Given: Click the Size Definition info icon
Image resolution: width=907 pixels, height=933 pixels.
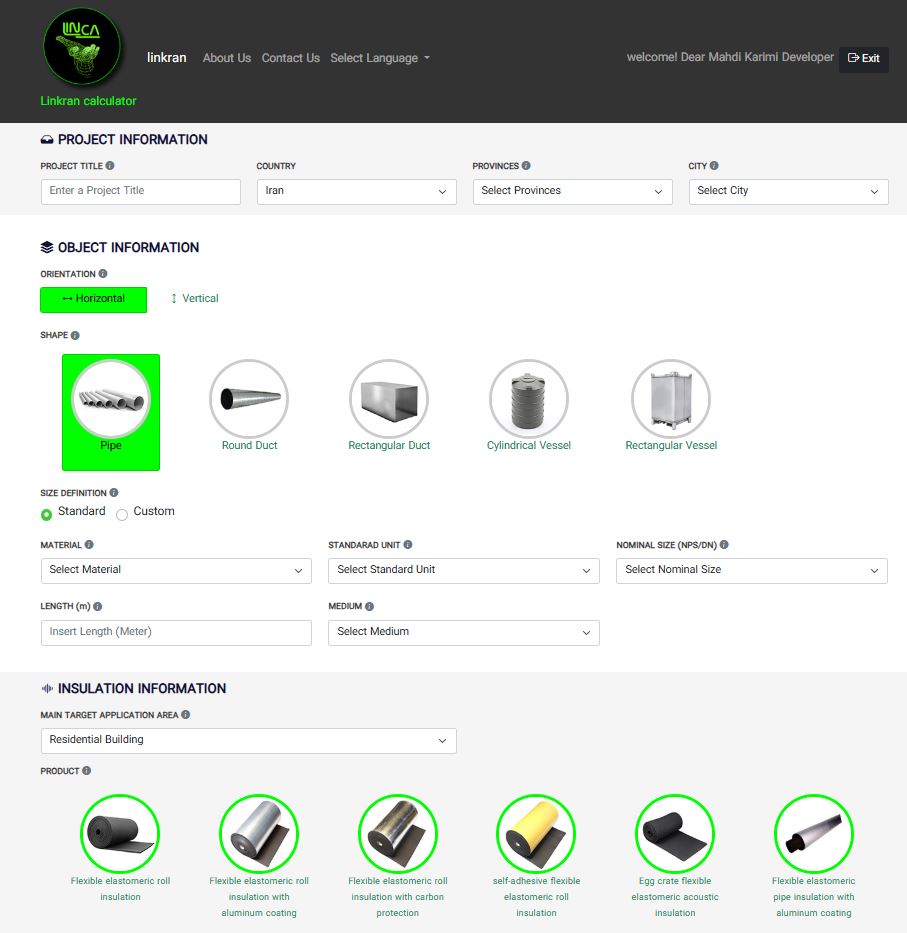Looking at the screenshot, I should point(114,493).
